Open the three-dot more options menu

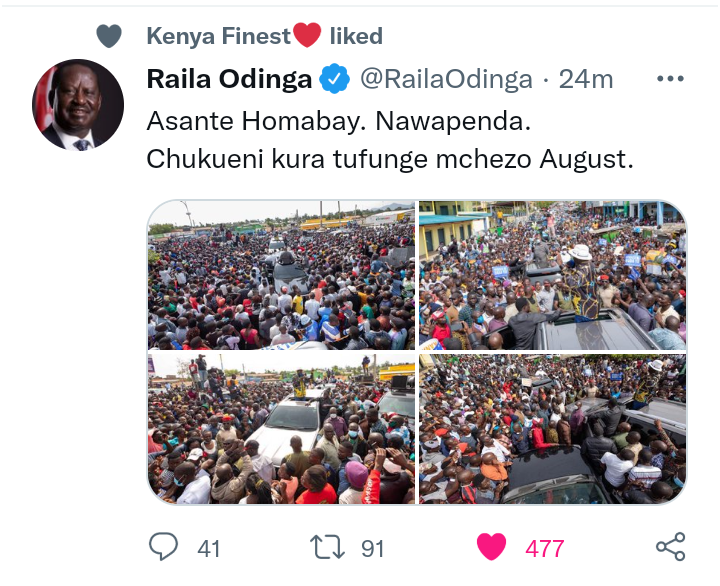[x=670, y=79]
